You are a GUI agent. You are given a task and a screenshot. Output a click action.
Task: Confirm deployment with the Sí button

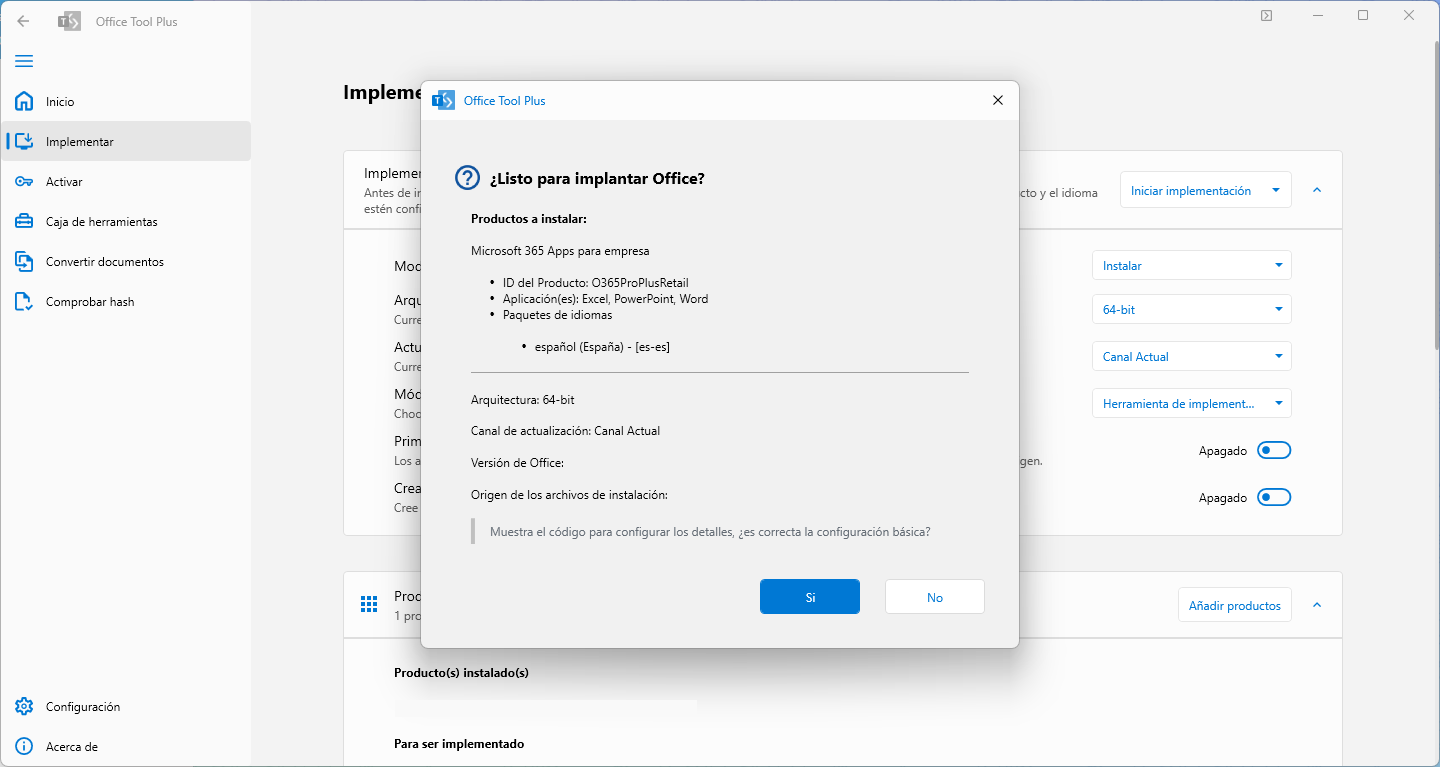tap(810, 597)
